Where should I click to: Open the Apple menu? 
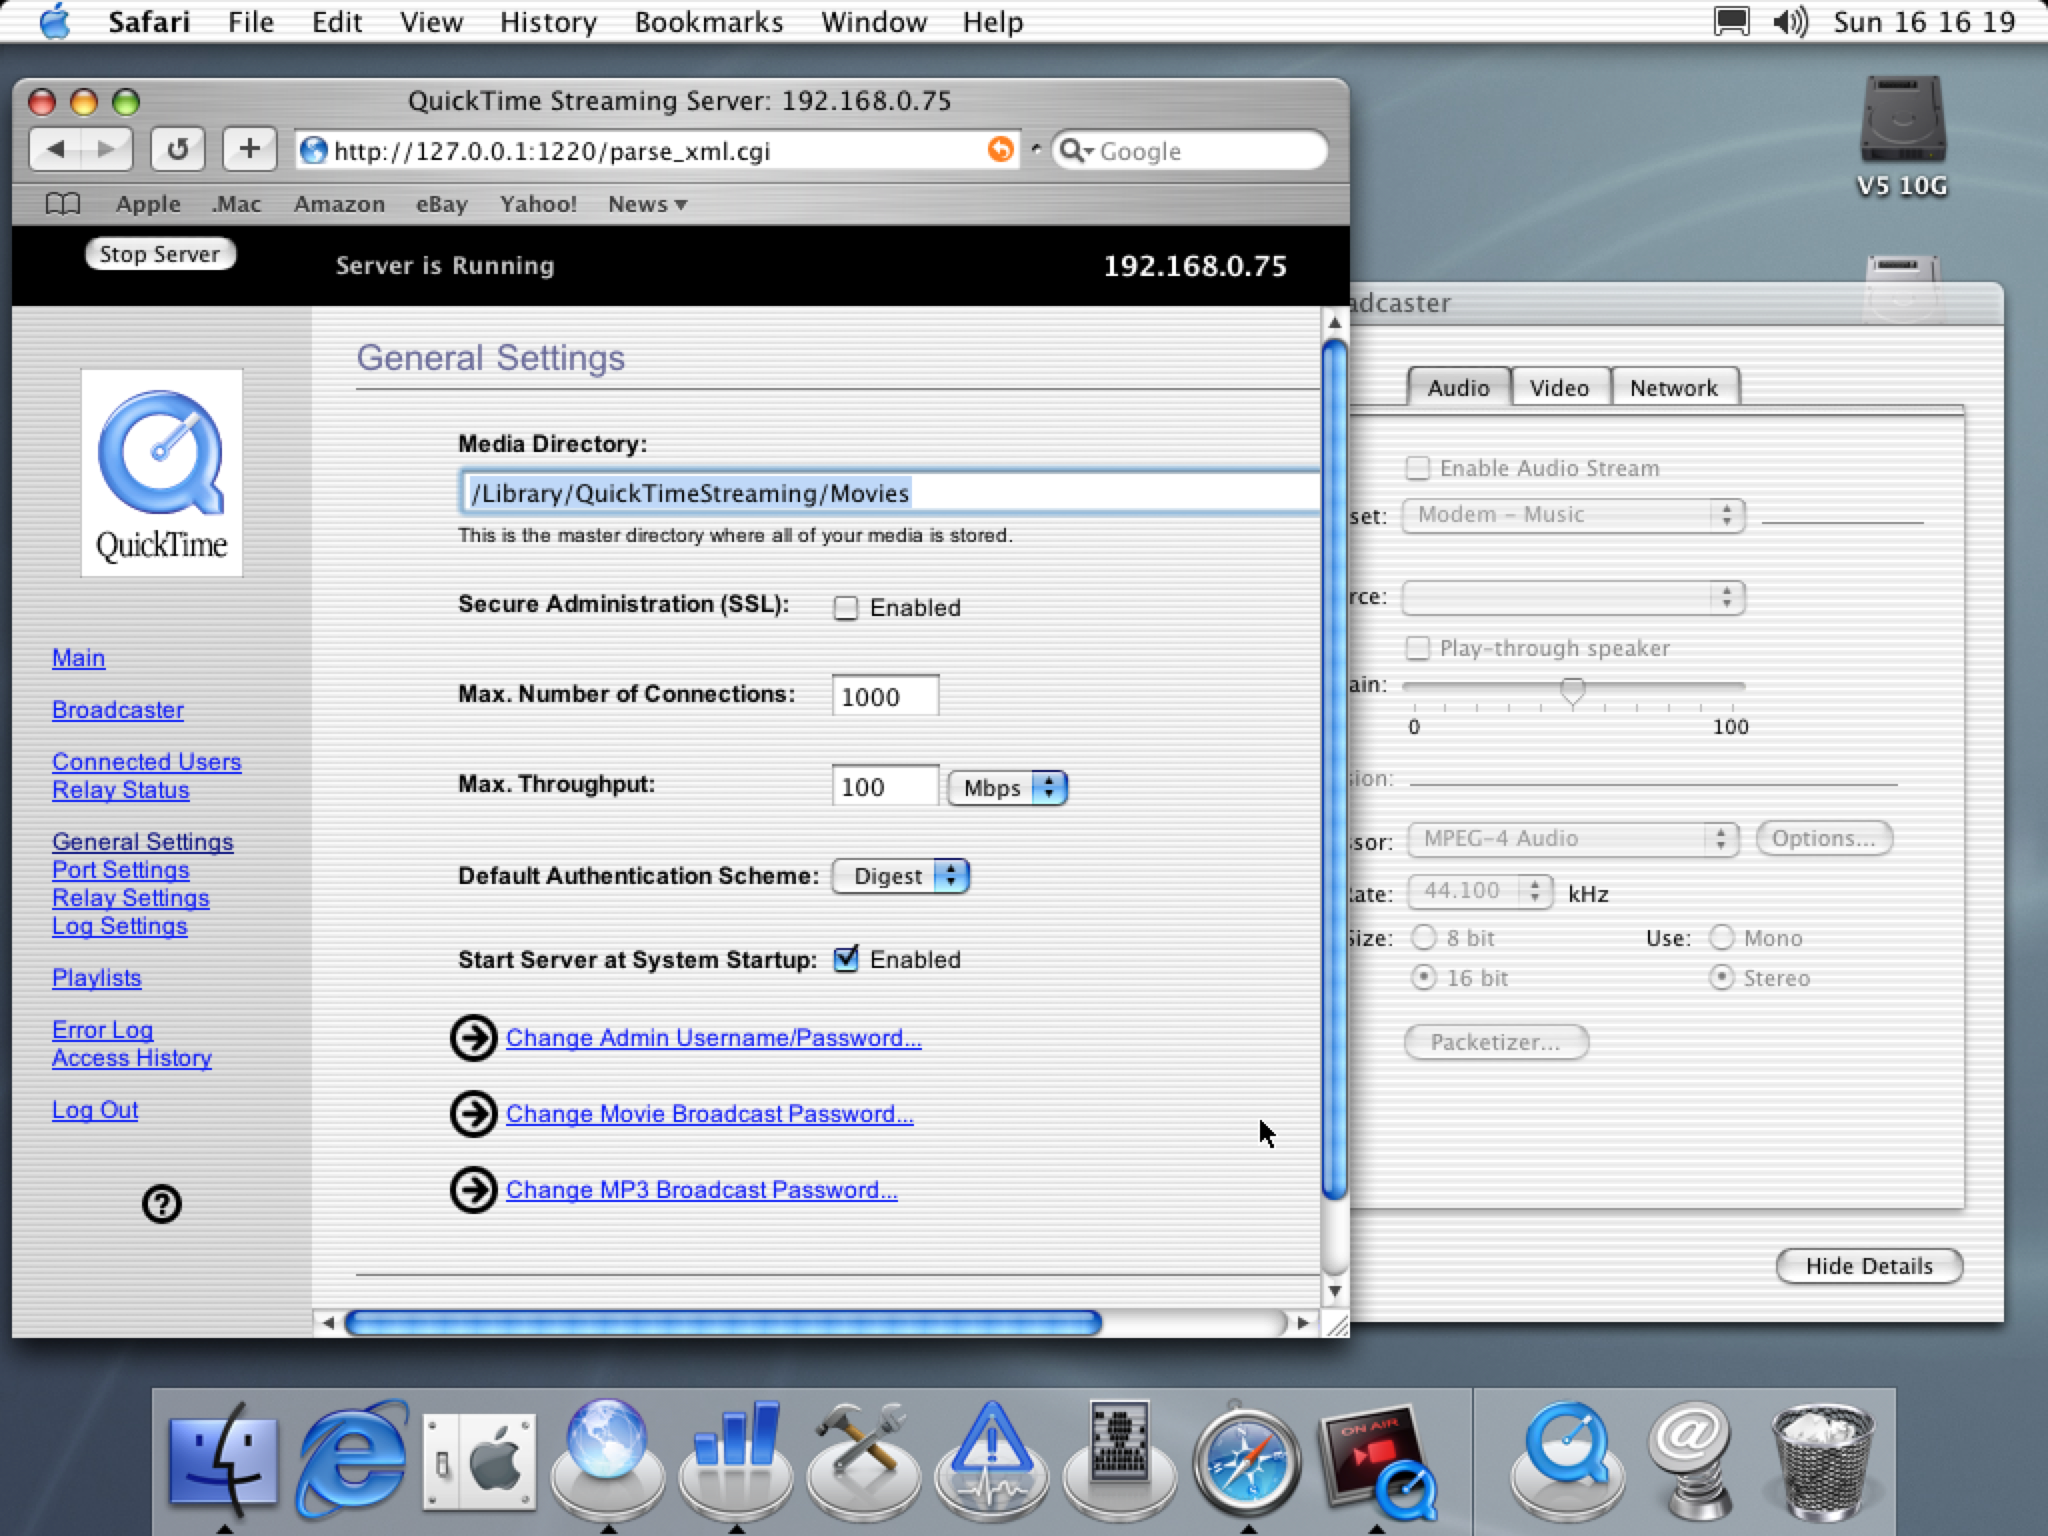[55, 21]
